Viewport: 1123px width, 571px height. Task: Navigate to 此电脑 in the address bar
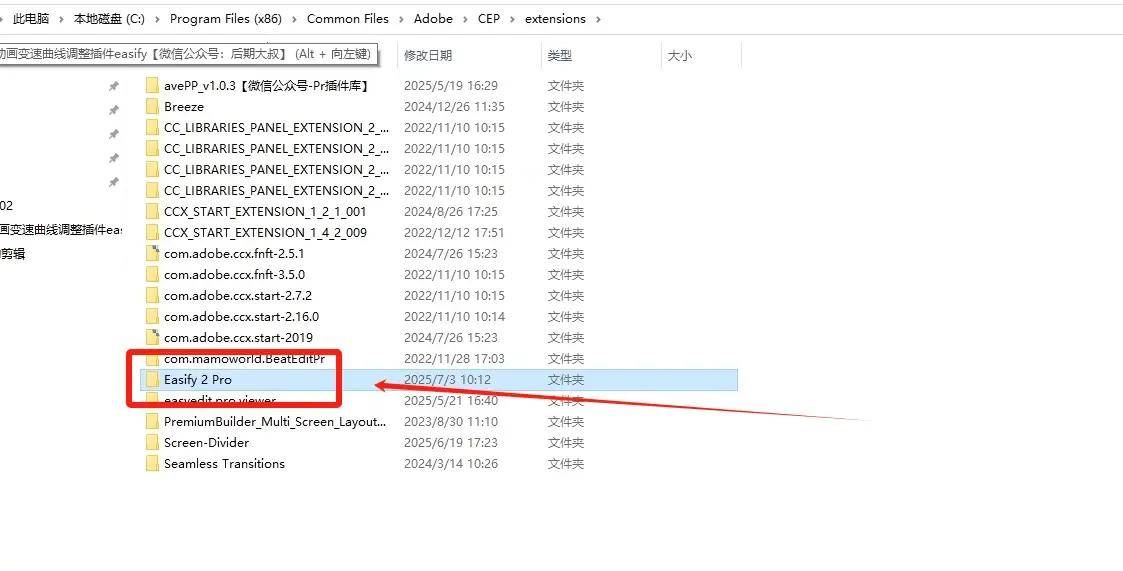pos(31,19)
